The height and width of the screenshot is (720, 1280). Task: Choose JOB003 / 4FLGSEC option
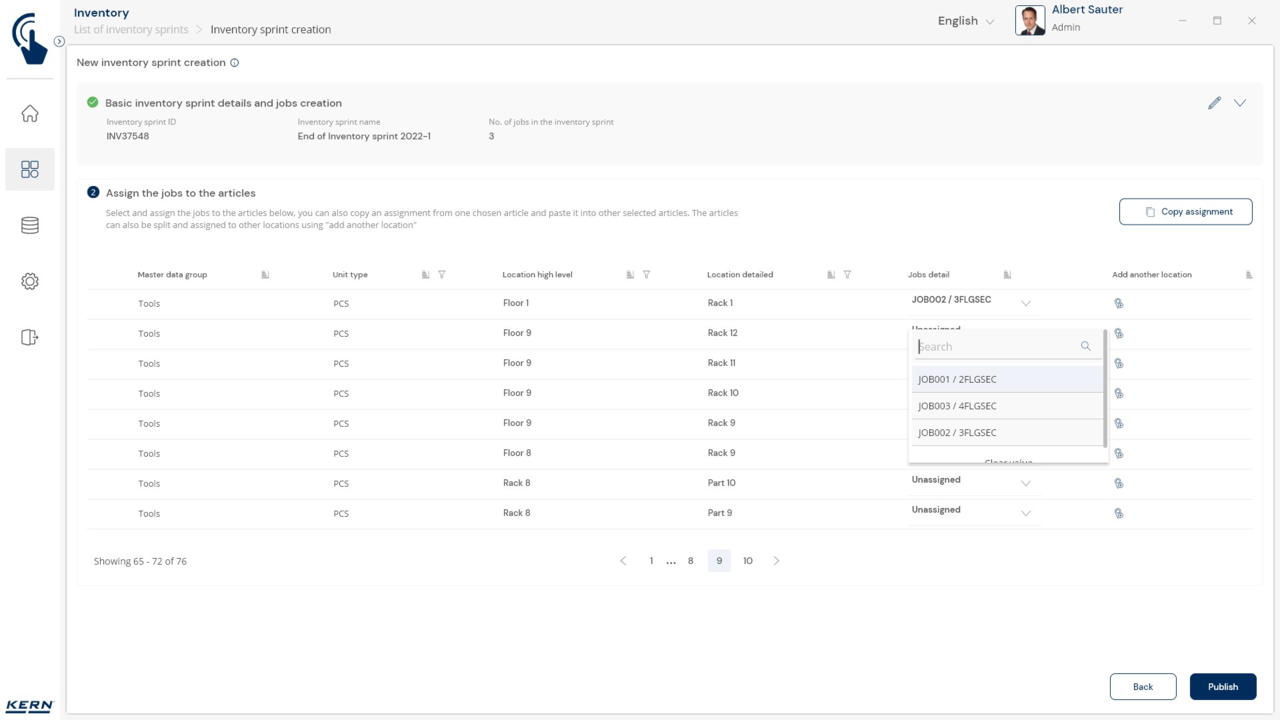click(x=957, y=406)
